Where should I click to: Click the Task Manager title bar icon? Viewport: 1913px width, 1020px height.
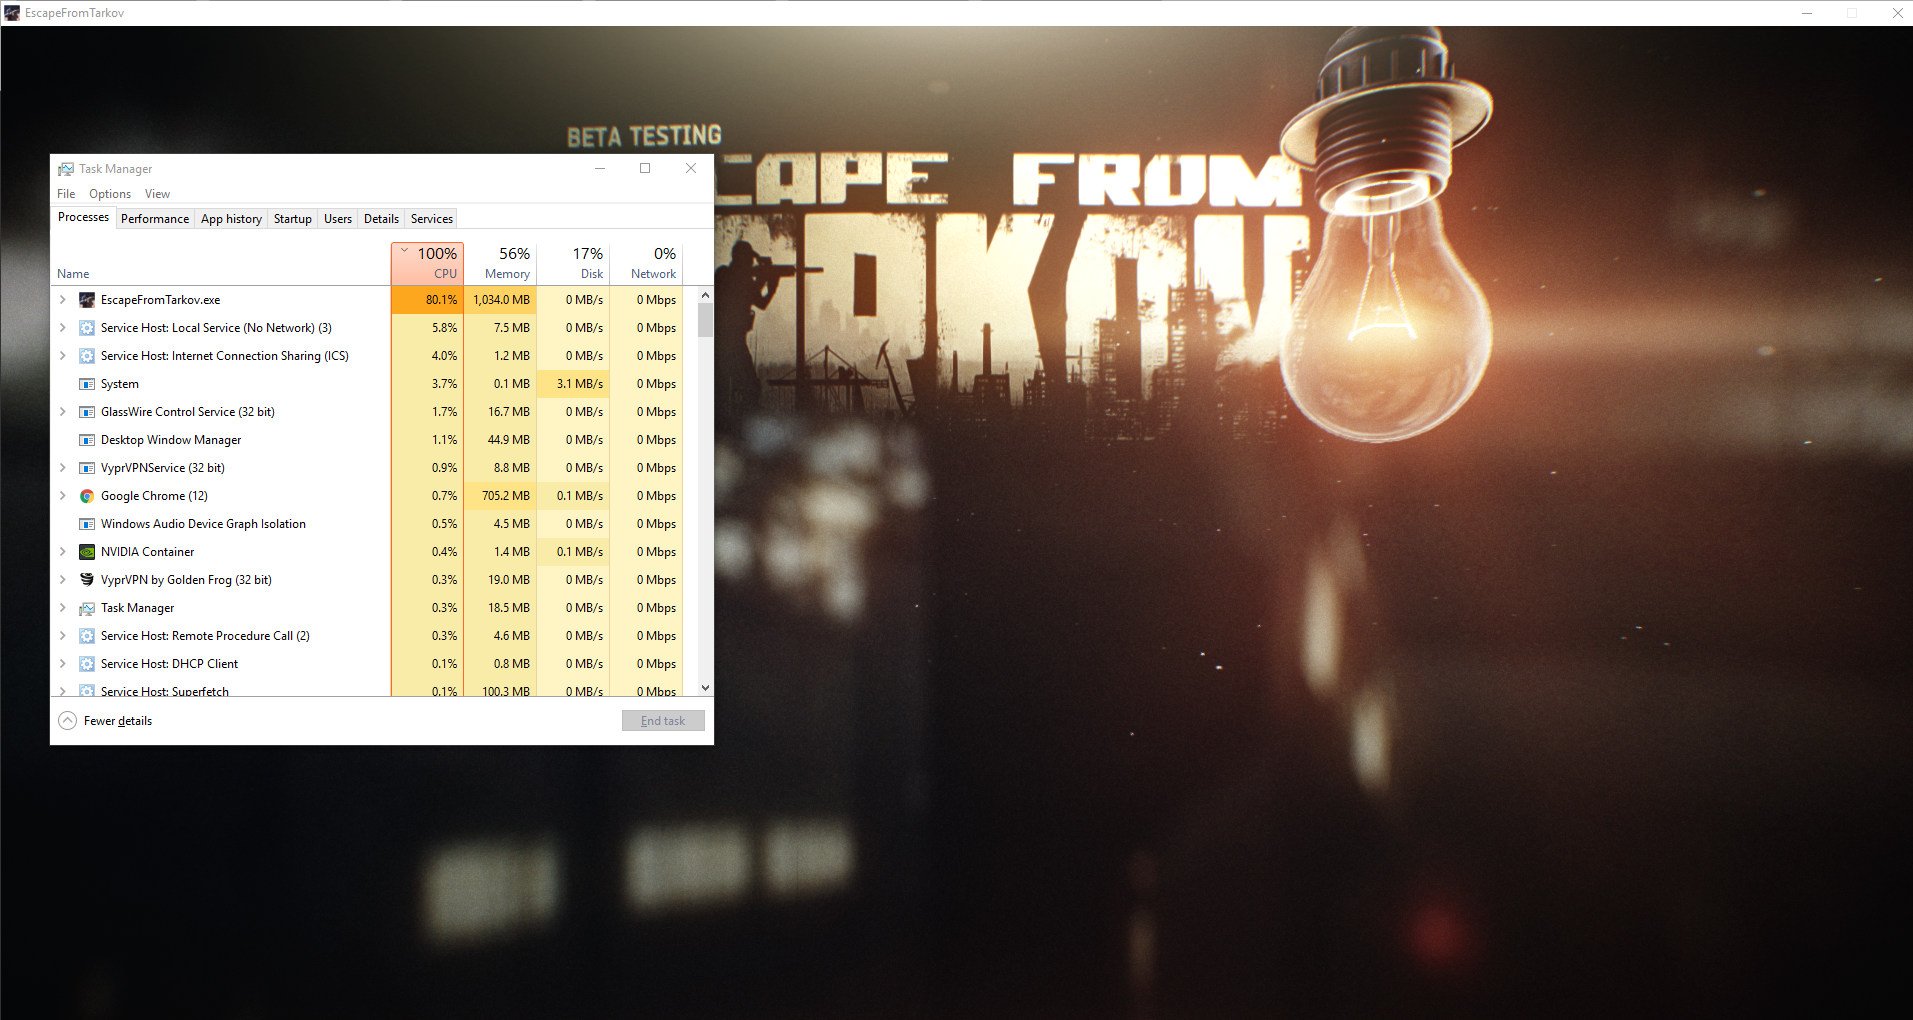click(x=66, y=169)
